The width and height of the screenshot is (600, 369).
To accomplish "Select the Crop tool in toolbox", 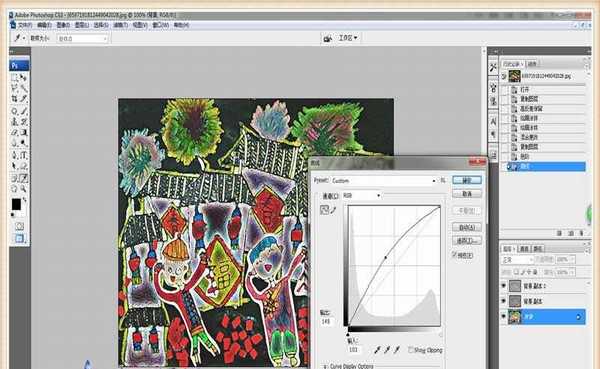I will 15,99.
